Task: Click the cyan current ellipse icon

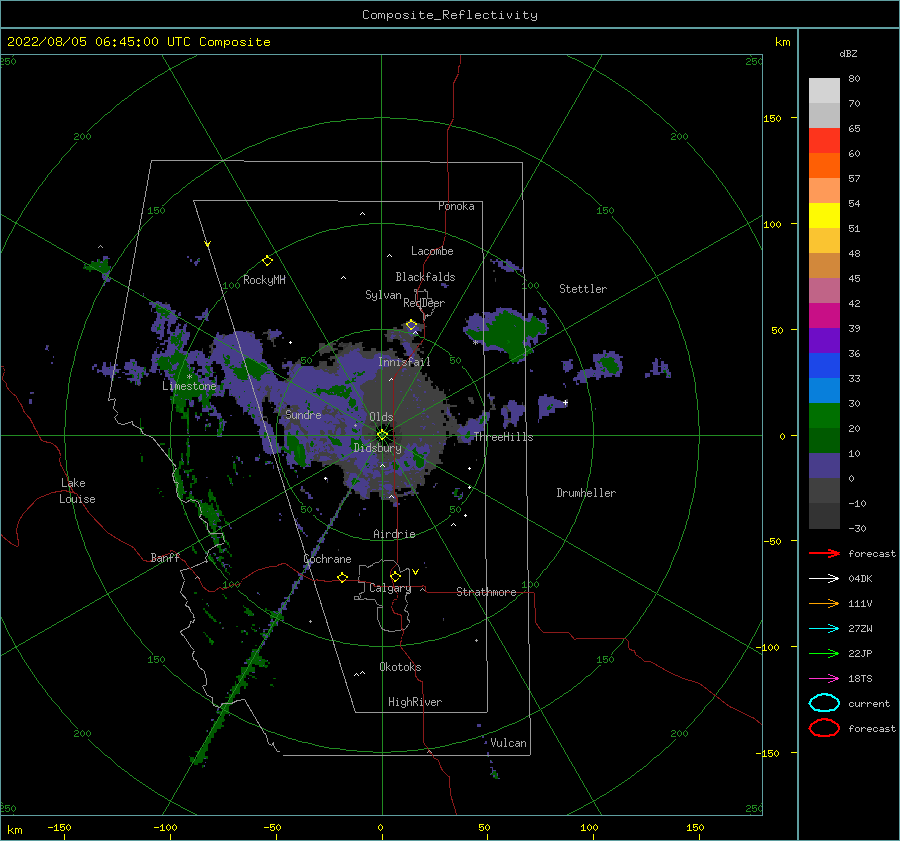Action: pos(824,703)
